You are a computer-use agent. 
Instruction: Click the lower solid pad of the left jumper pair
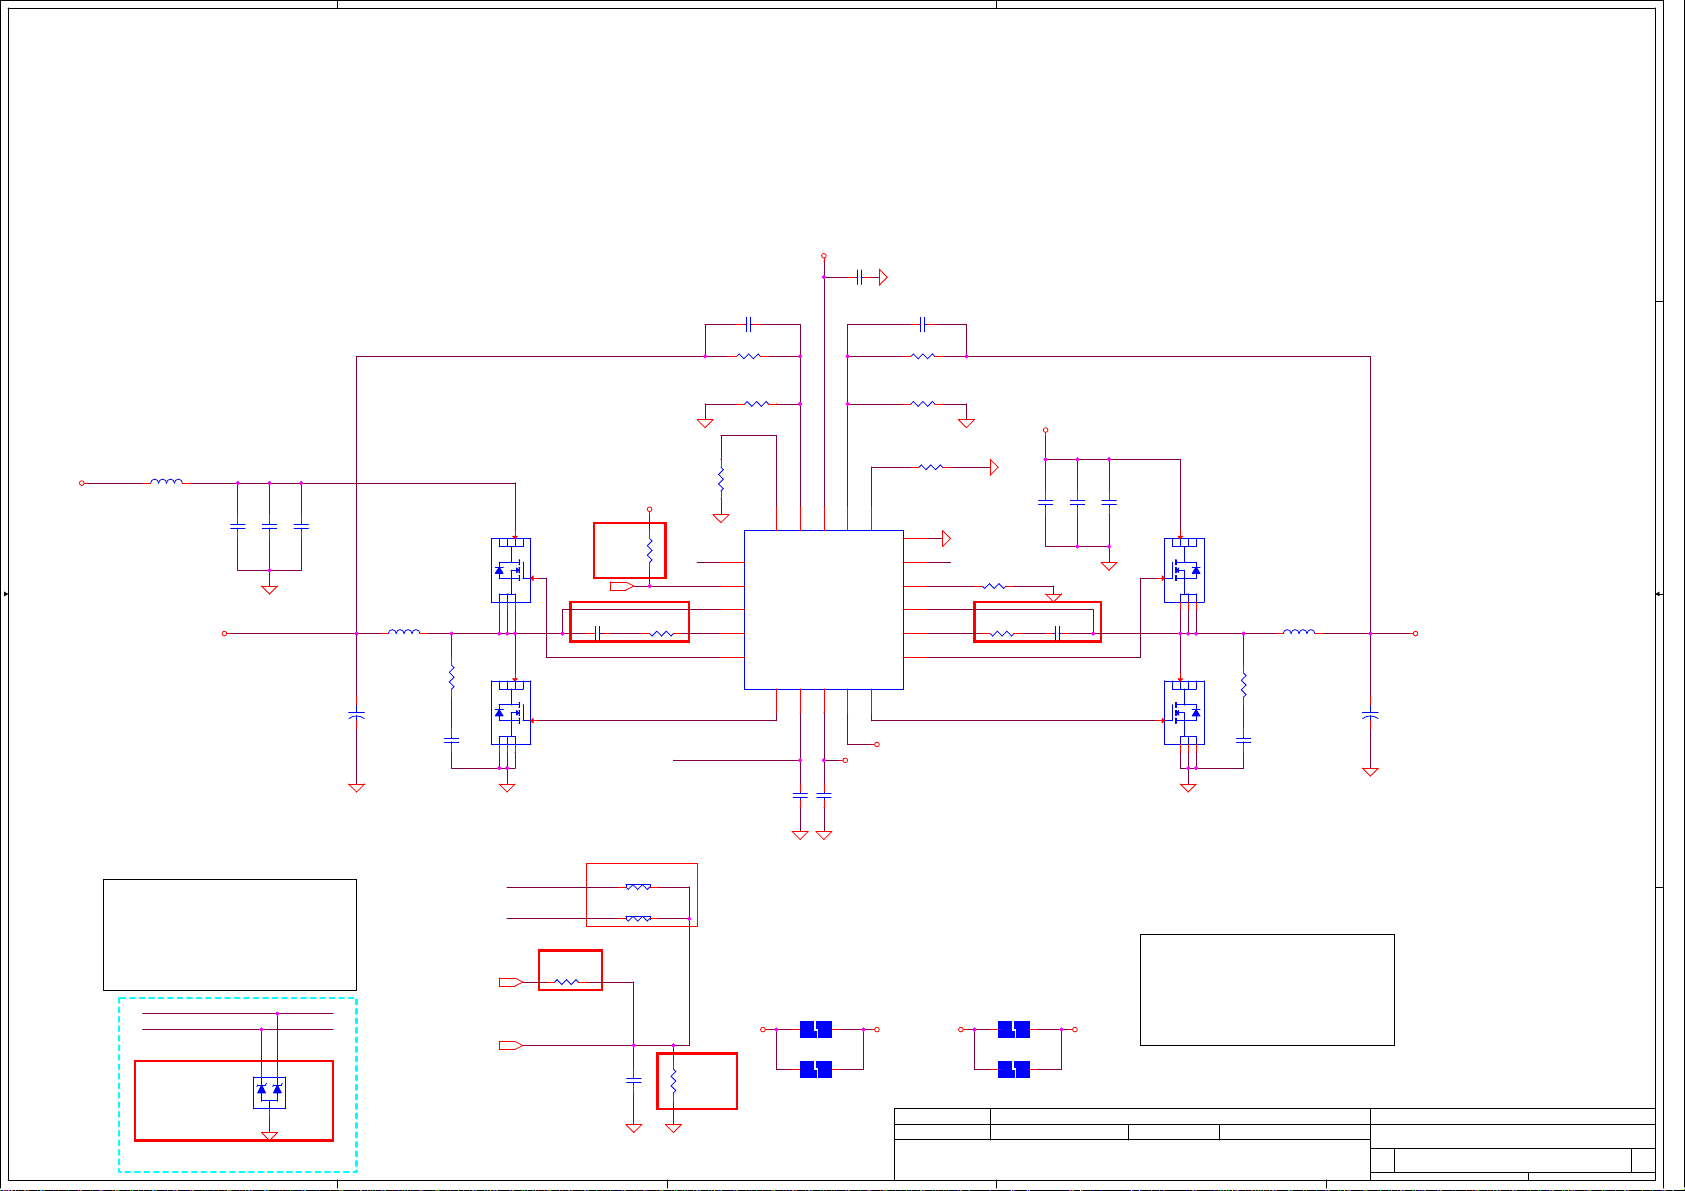816,1069
